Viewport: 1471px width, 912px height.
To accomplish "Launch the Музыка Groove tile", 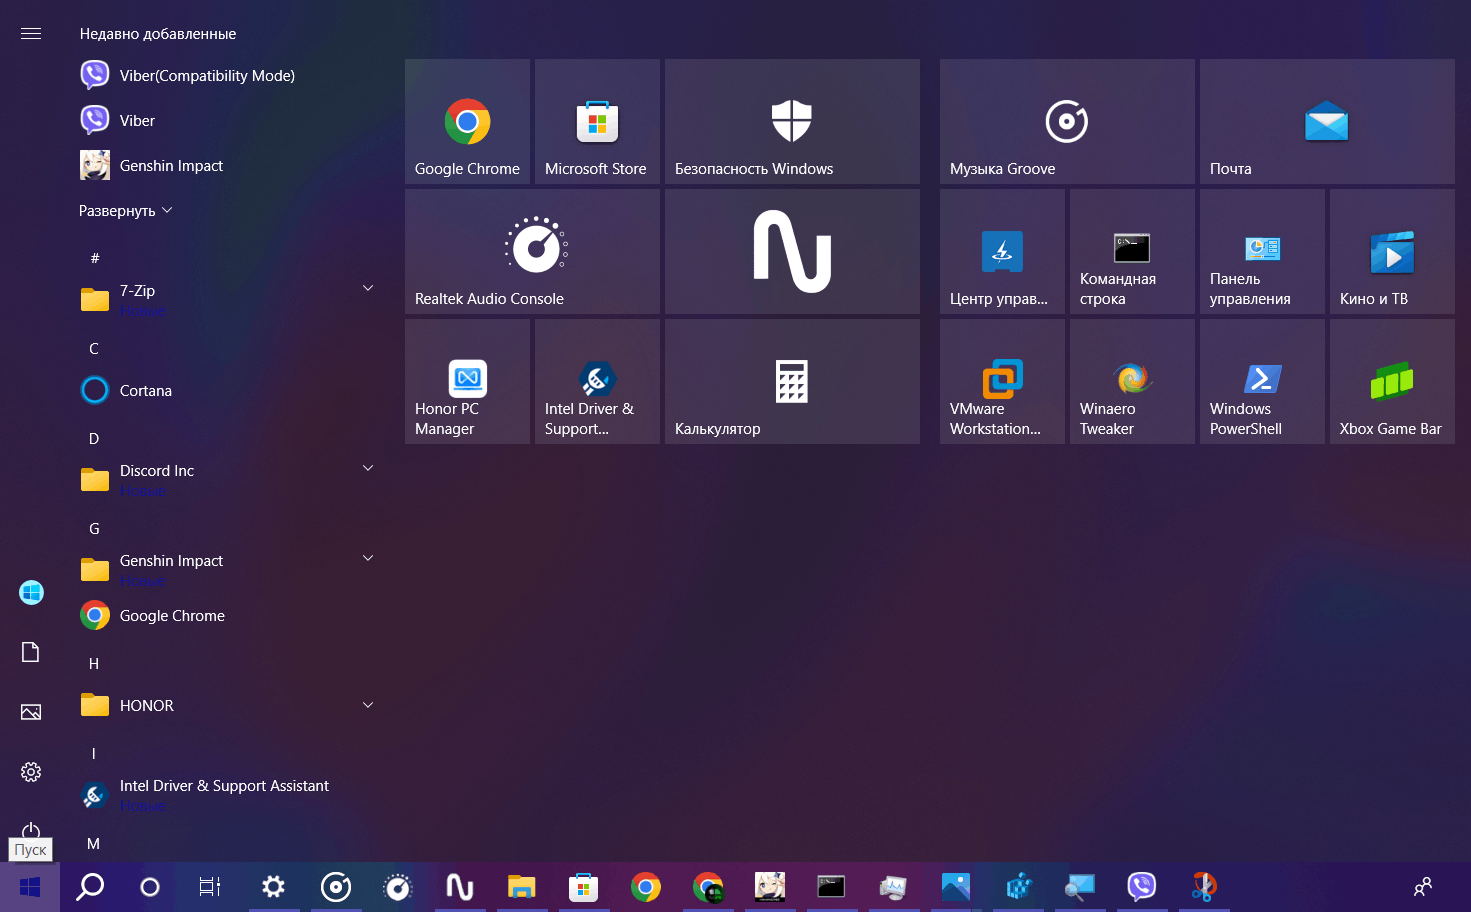I will tap(1067, 121).
